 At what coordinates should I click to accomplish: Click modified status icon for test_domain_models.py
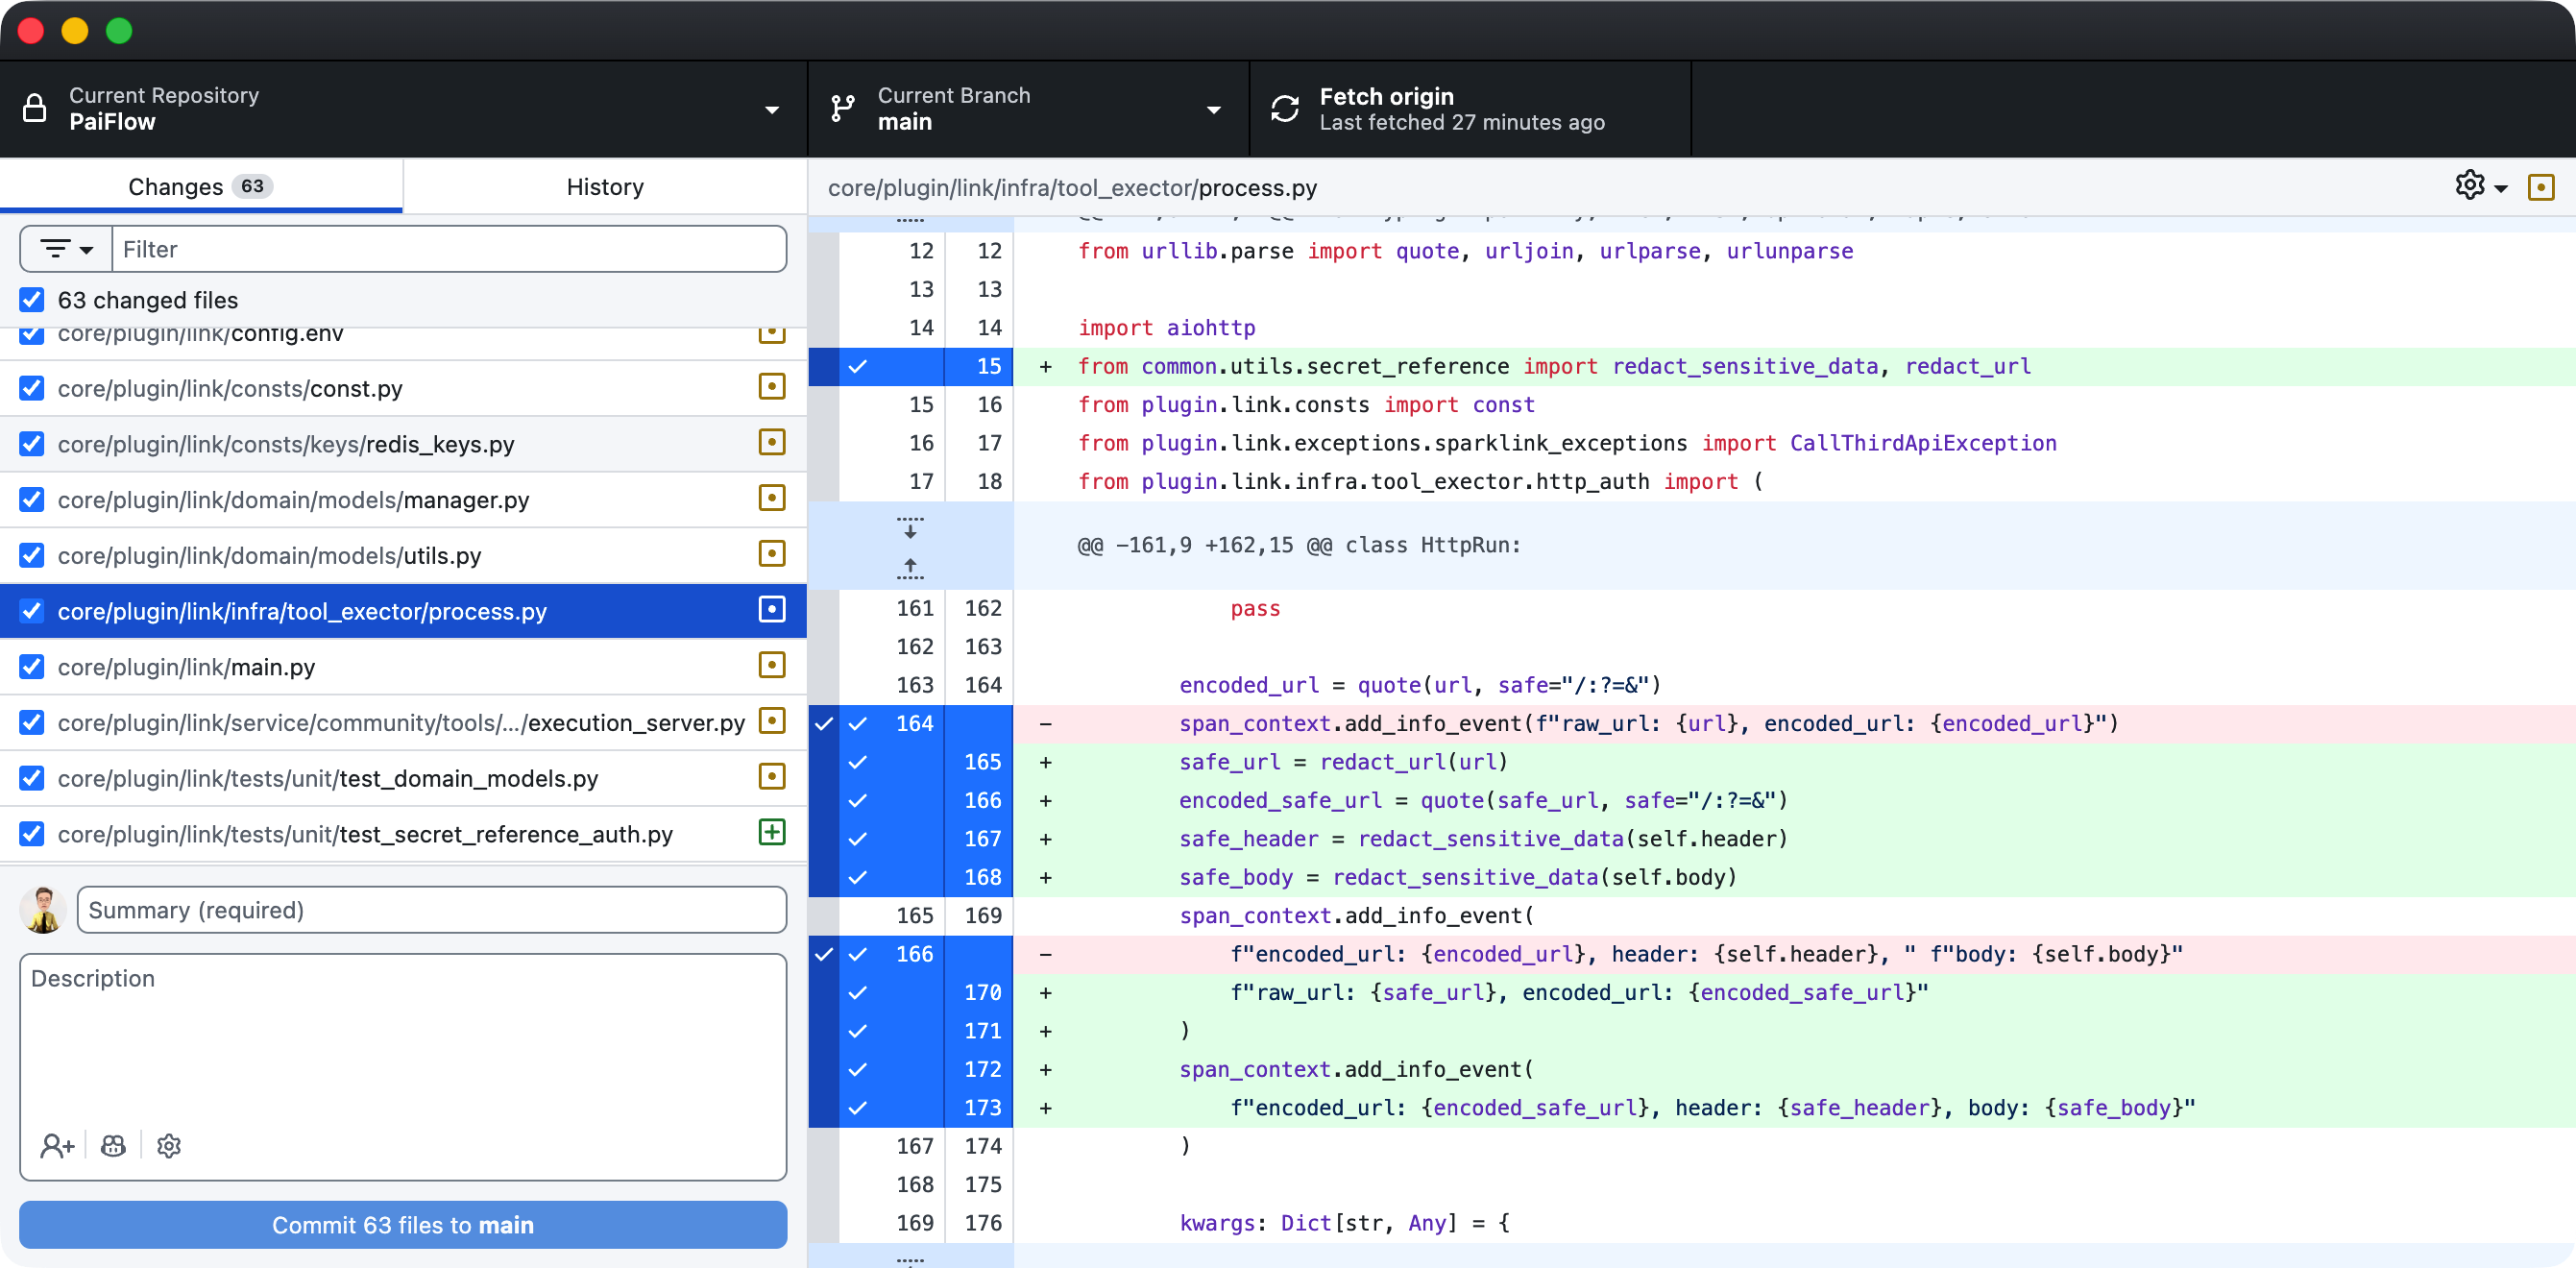point(772,777)
